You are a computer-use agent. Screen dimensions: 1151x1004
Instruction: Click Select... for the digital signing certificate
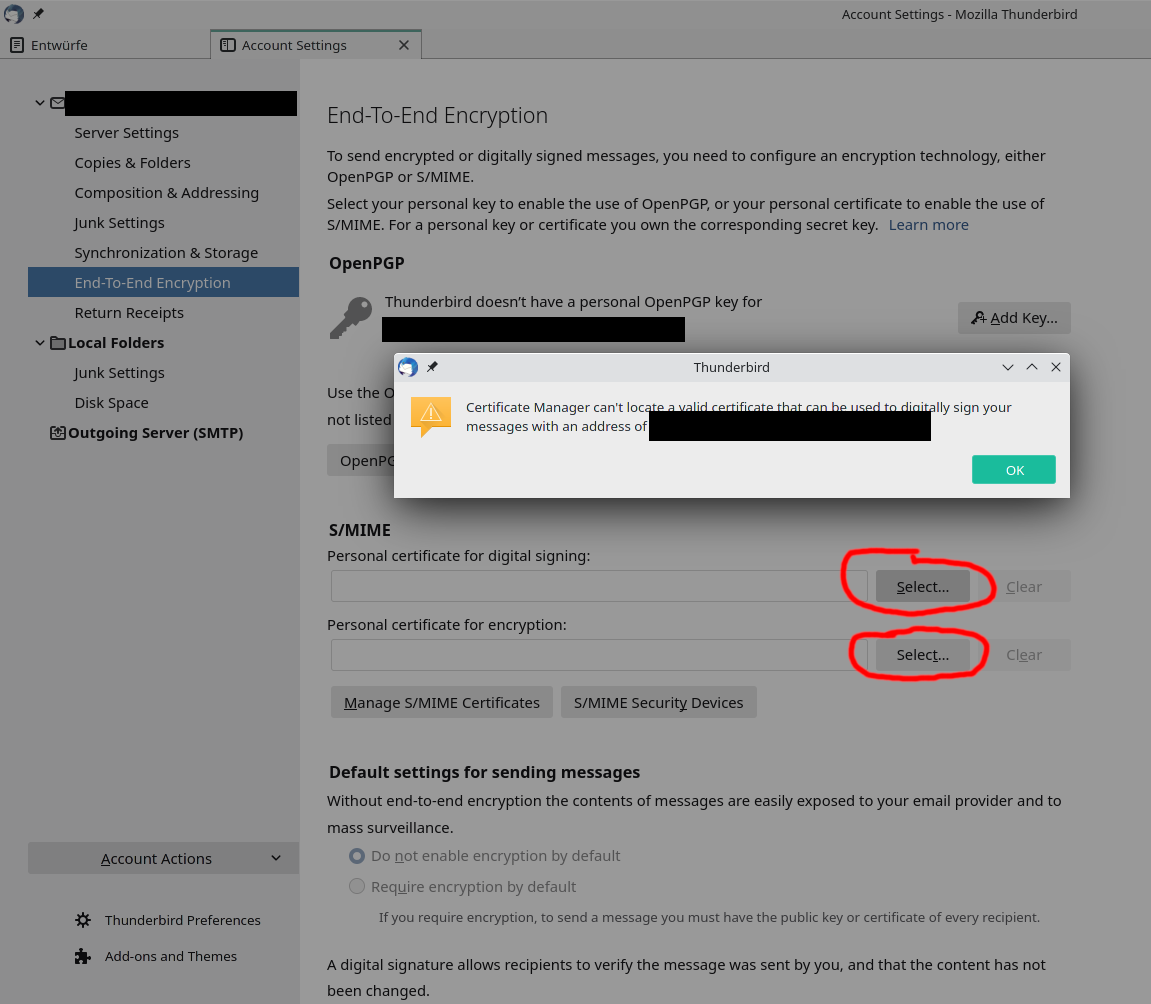coord(922,586)
